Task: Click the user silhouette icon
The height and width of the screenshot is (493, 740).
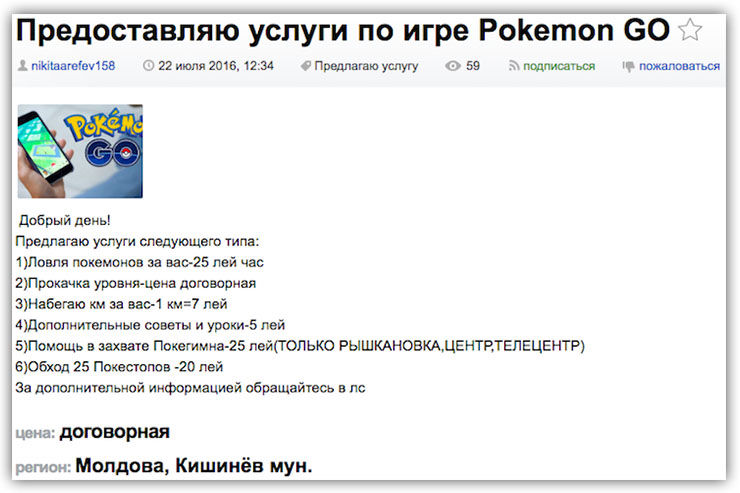Action: coord(22,66)
